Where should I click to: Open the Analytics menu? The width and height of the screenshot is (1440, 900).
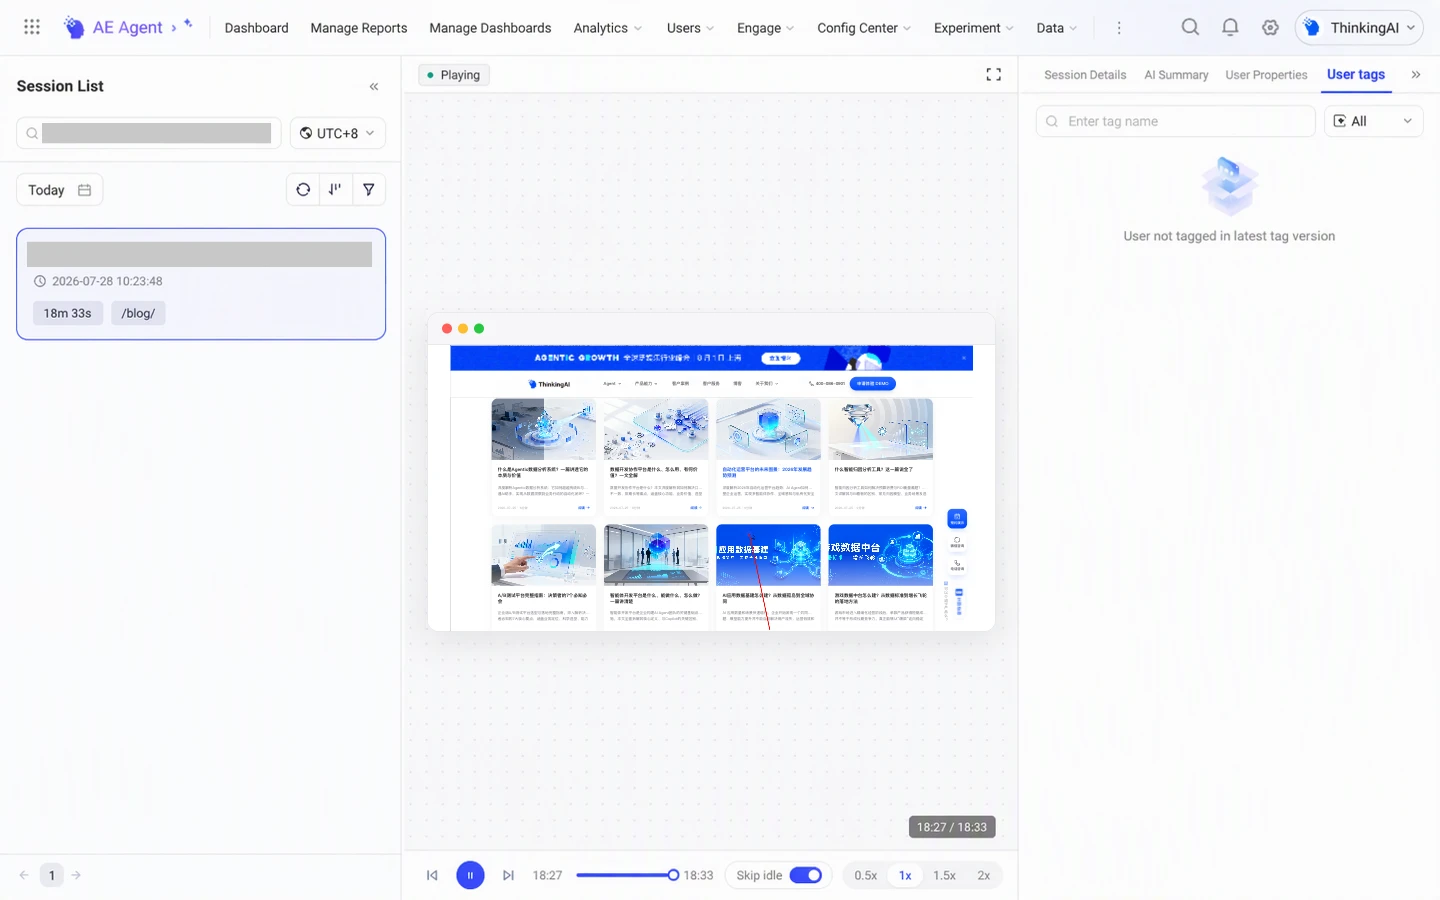608,28
